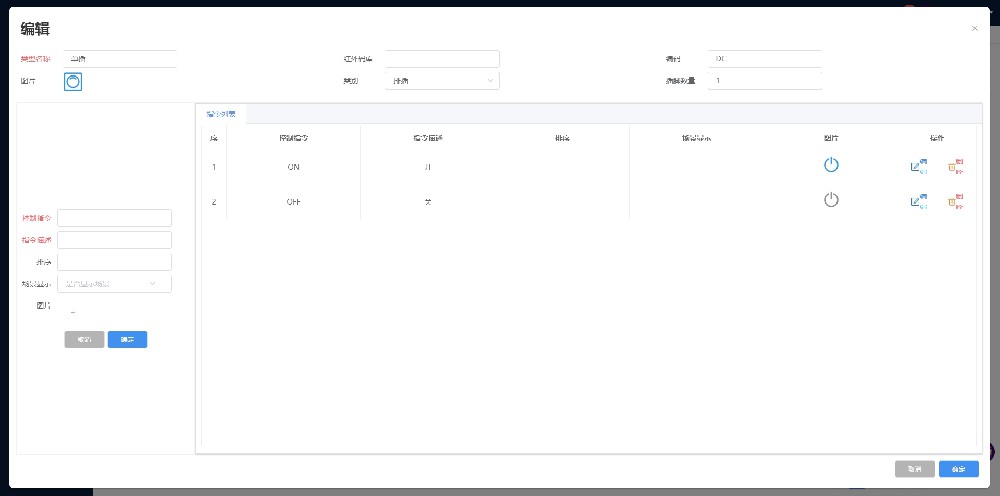
Task: Click the blue power icon in ON row
Action: tap(831, 166)
